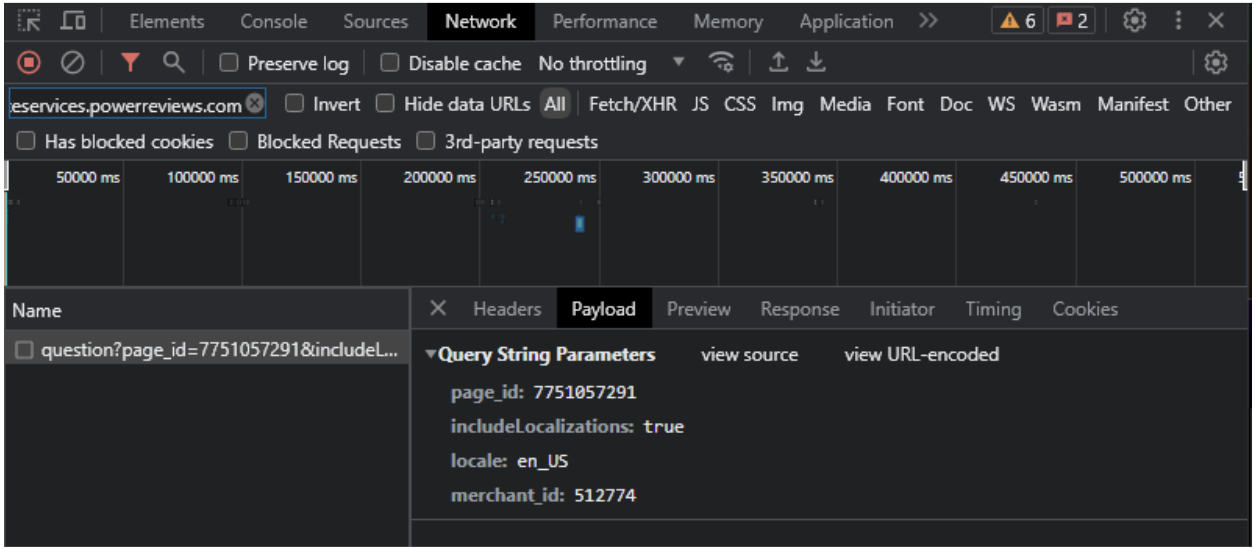
Task: Open the No throttling dropdown
Action: [612, 63]
